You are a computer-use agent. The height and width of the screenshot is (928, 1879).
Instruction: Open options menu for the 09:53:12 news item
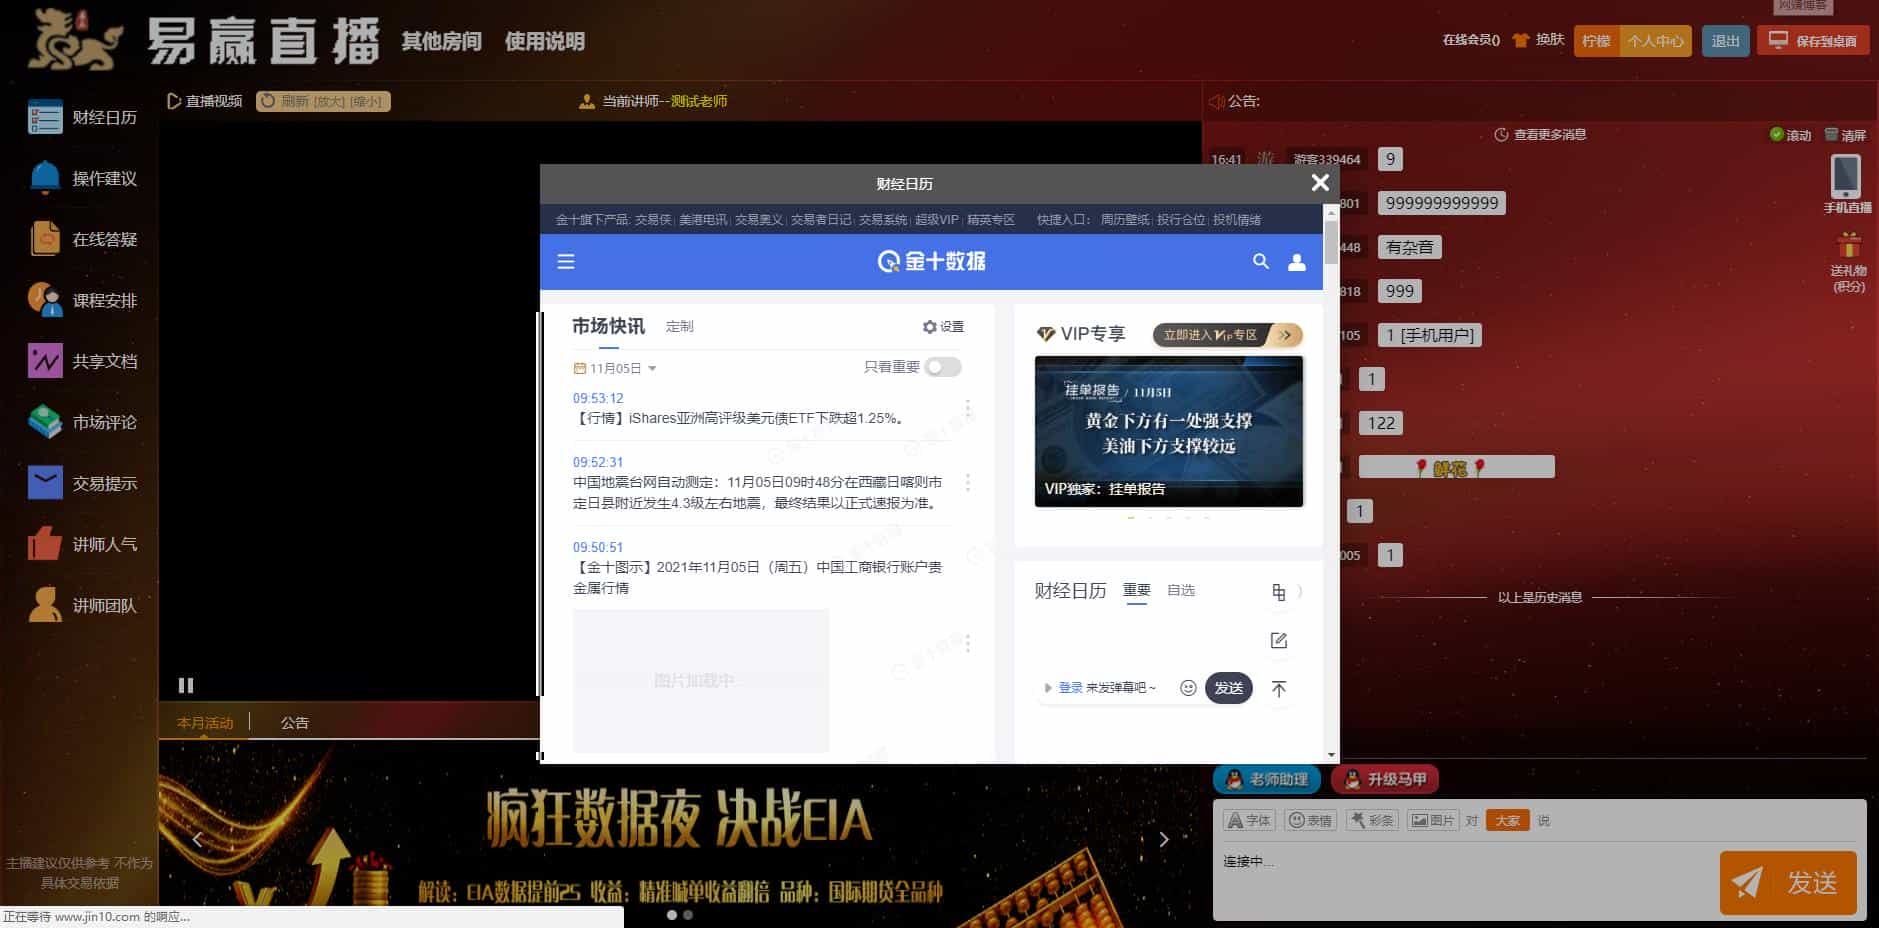[967, 408]
